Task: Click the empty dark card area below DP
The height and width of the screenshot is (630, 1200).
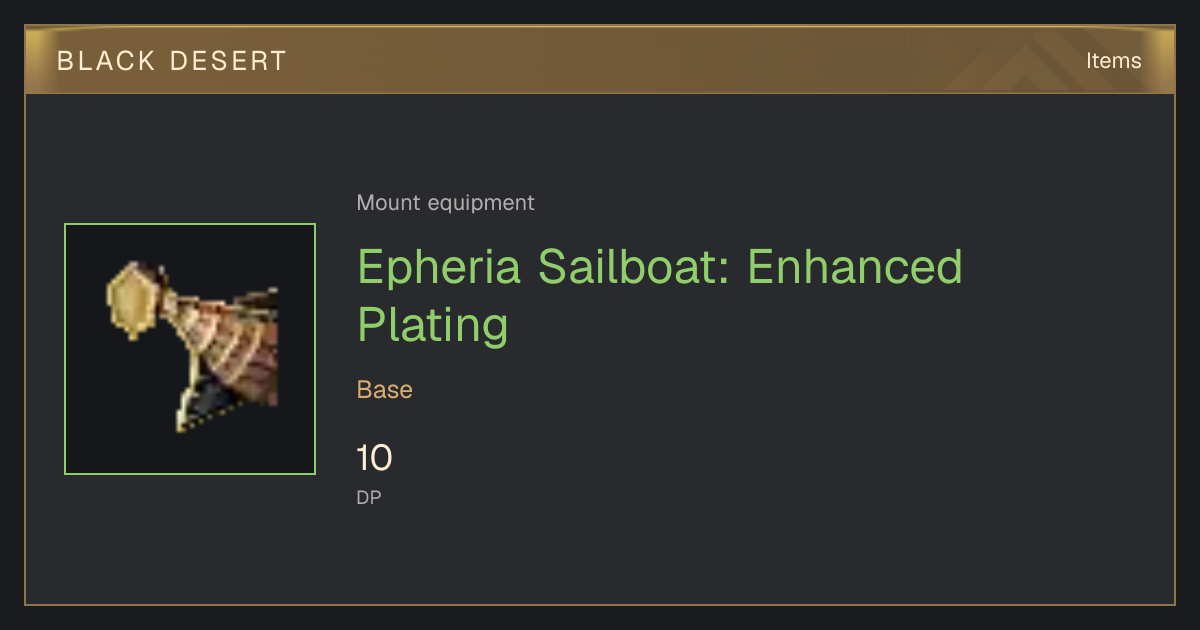Action: 600,555
